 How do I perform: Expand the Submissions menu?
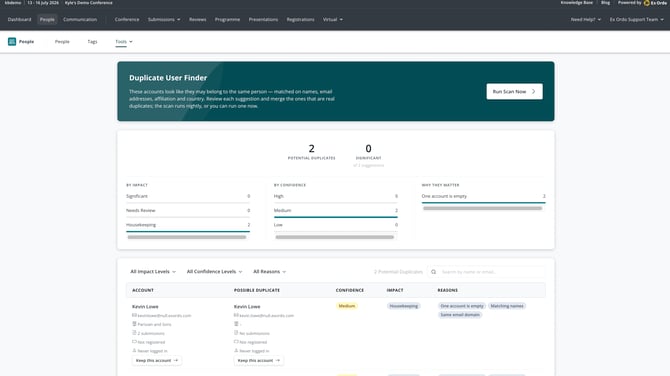coord(164,19)
